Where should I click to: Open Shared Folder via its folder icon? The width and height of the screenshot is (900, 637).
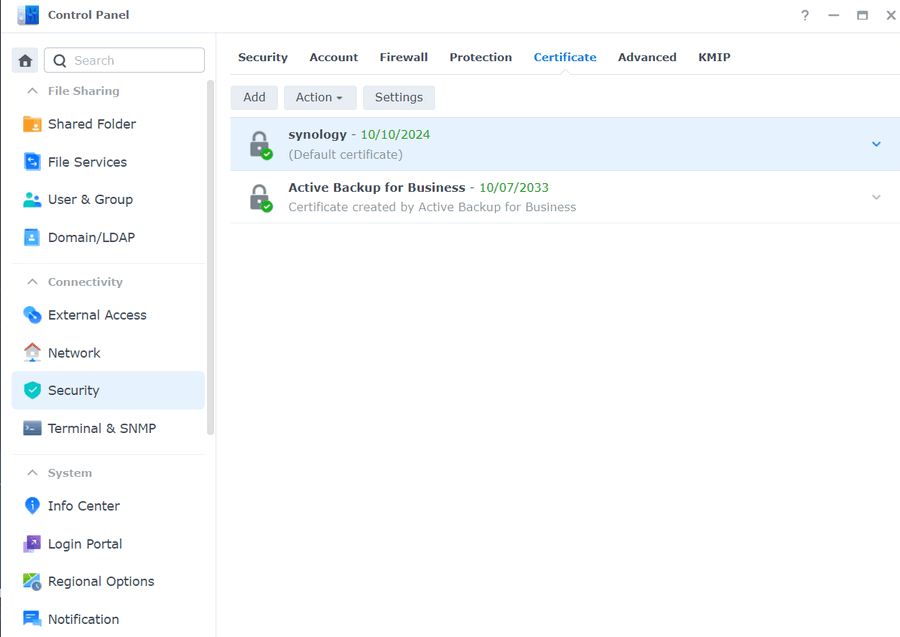(x=32, y=124)
